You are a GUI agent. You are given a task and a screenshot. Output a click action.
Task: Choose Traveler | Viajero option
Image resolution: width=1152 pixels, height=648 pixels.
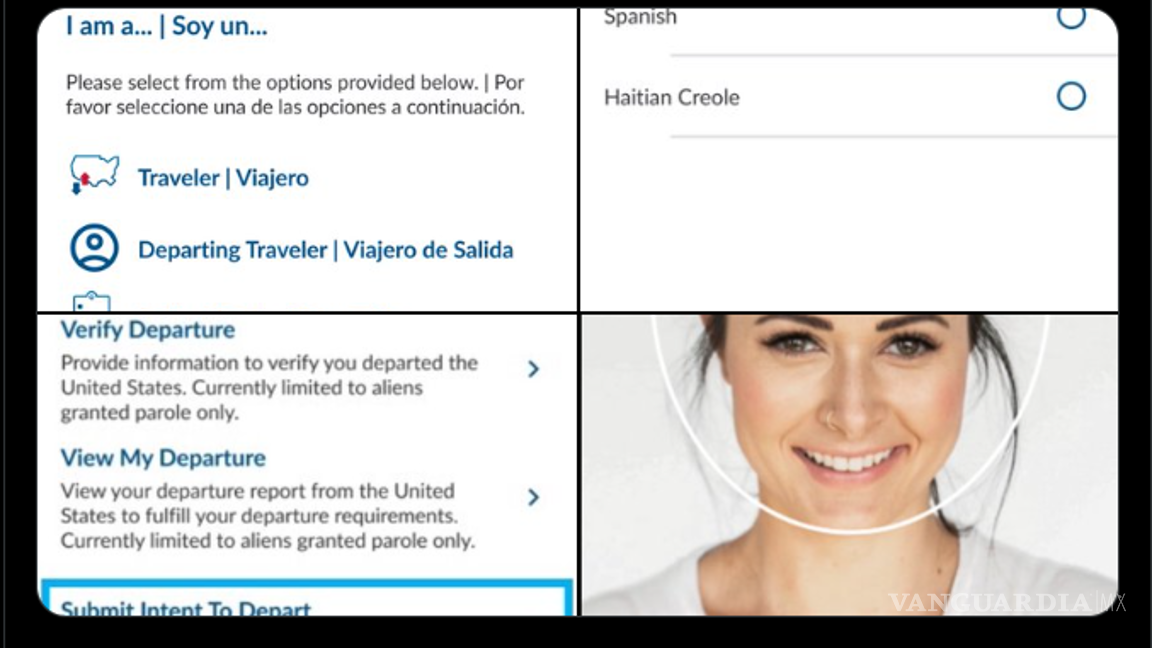click(x=223, y=178)
